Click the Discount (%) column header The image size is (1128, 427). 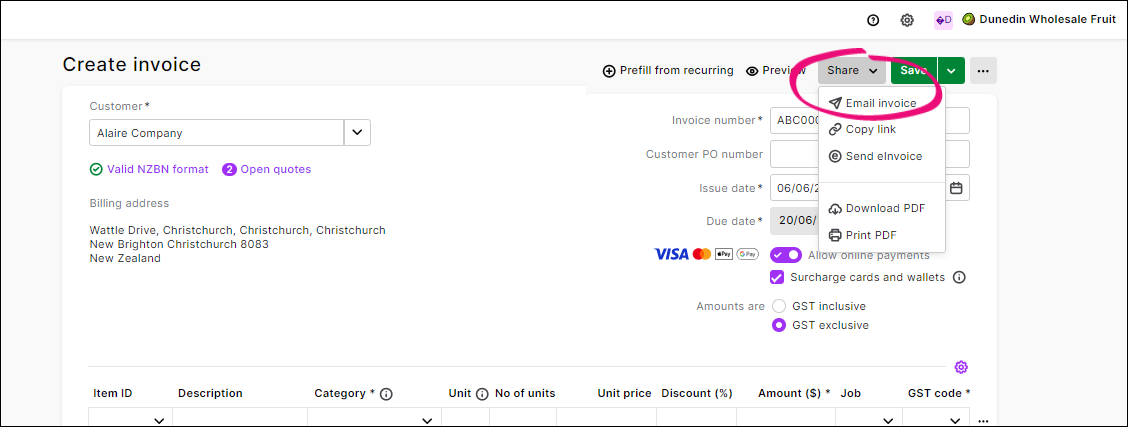click(696, 393)
